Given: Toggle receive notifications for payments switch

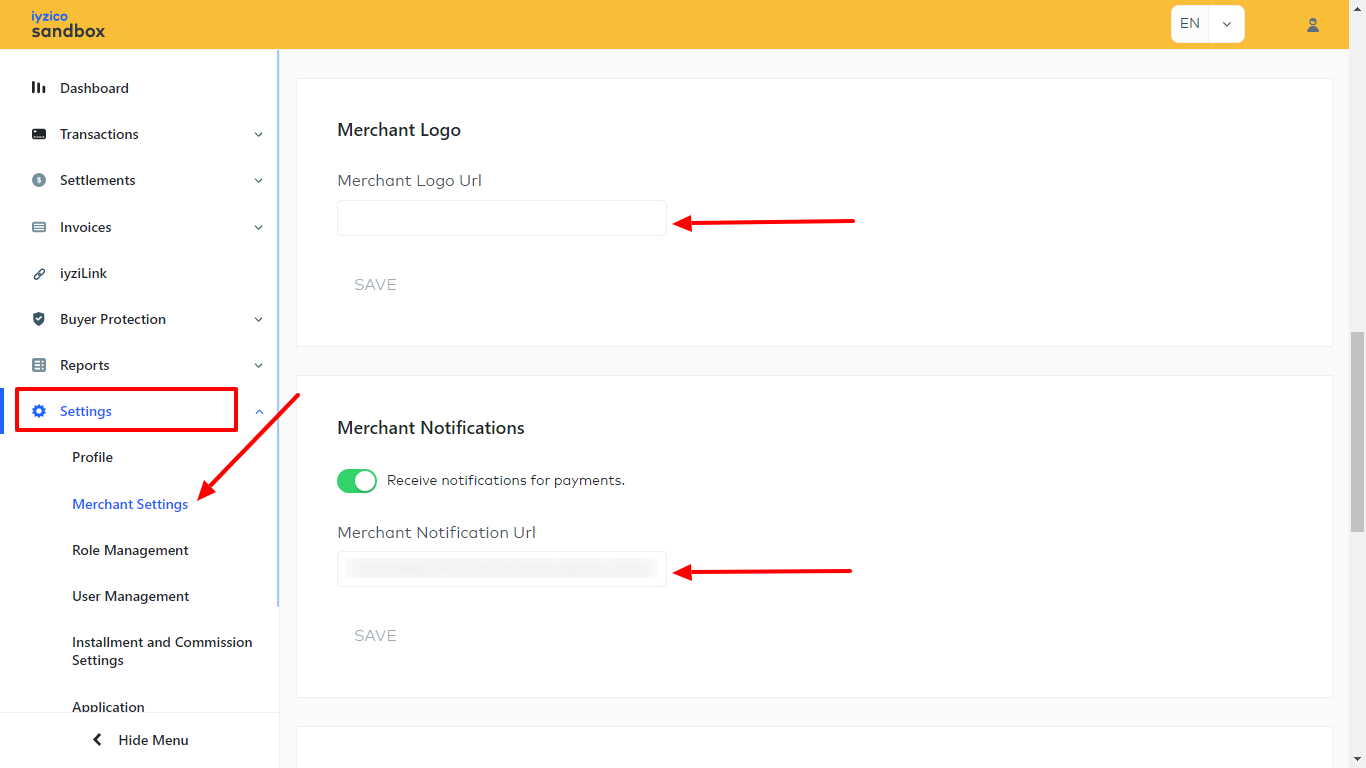Looking at the screenshot, I should pyautogui.click(x=357, y=481).
